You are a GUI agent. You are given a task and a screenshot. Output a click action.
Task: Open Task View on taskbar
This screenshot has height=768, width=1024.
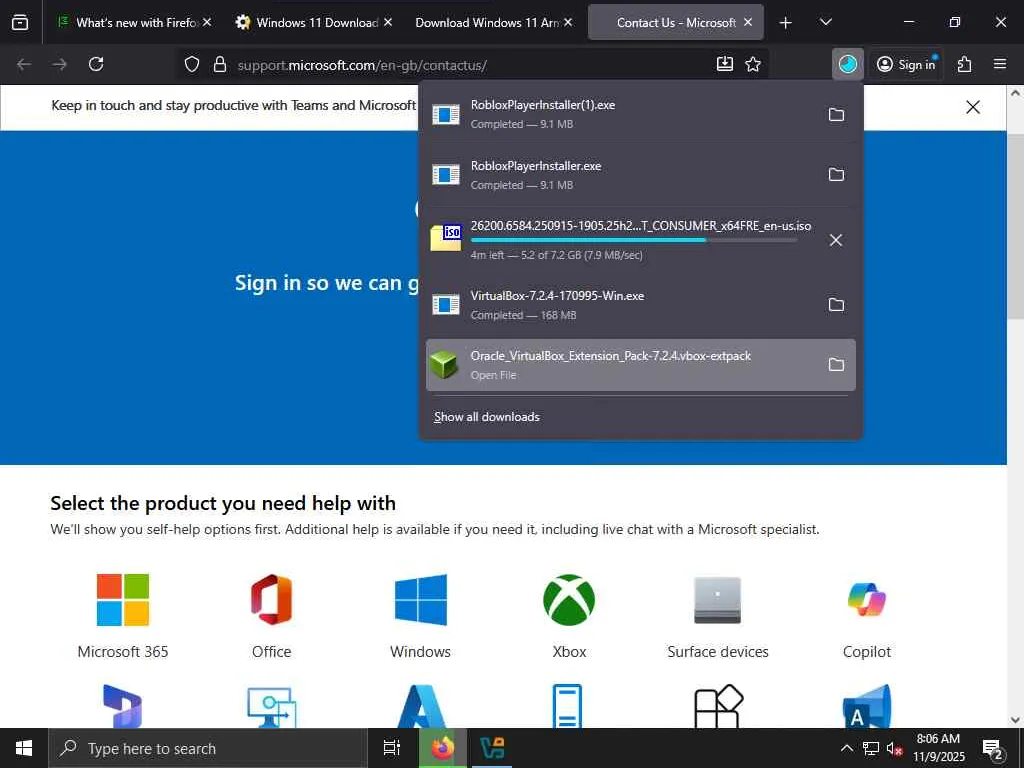click(x=392, y=748)
